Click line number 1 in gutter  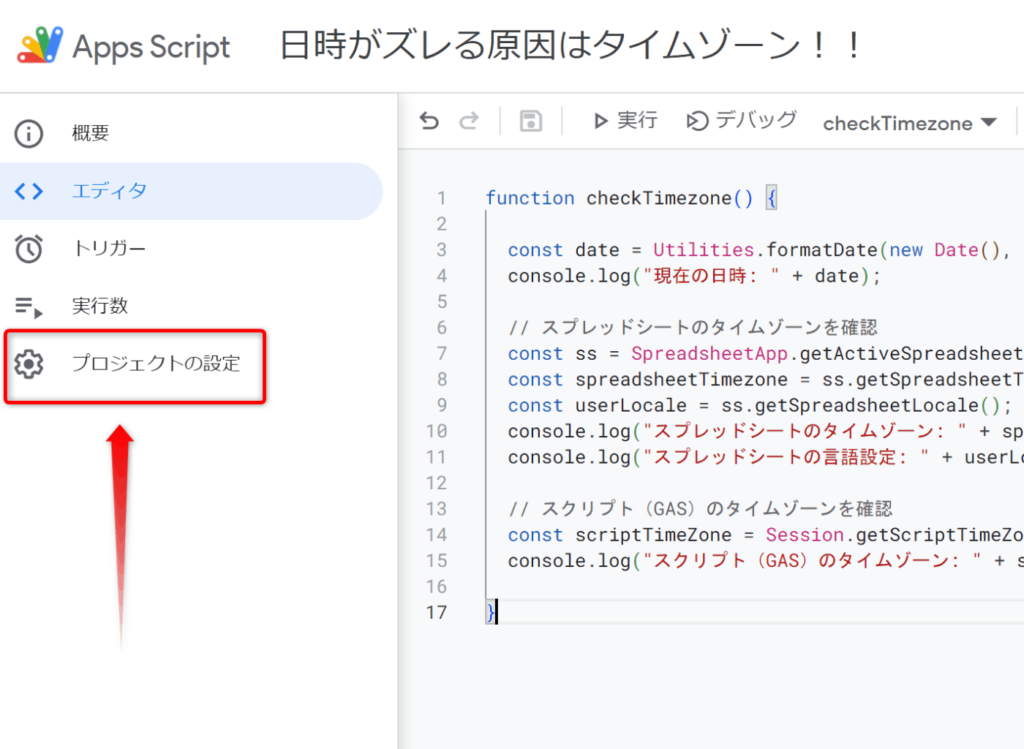441,198
